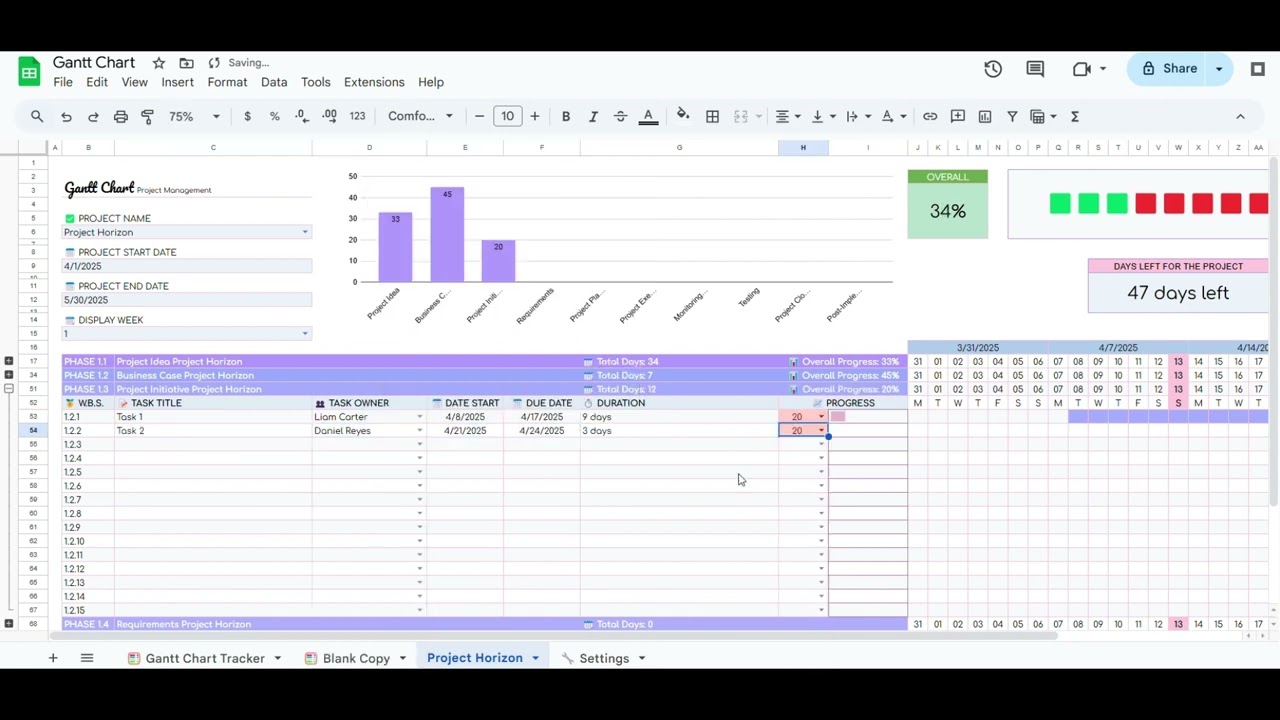
Task: Activate the paint format tool
Action: click(x=147, y=117)
